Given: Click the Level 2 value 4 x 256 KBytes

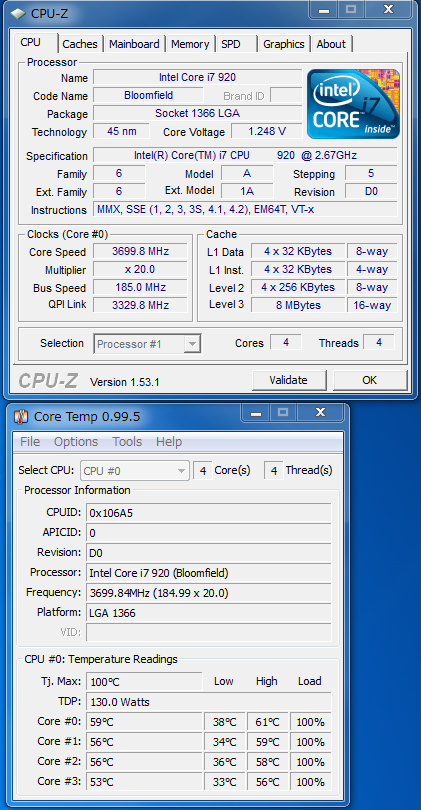Looking at the screenshot, I should coord(298,287).
